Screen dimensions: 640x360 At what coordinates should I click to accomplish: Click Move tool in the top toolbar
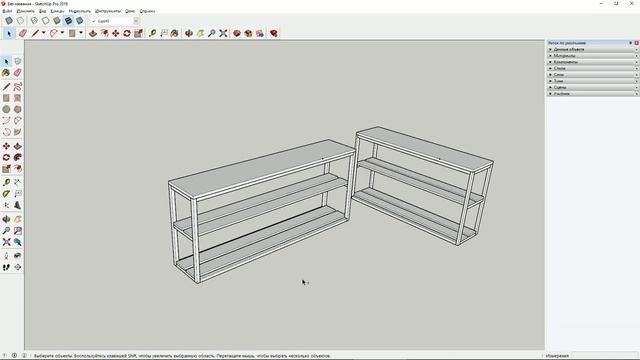tap(116, 33)
